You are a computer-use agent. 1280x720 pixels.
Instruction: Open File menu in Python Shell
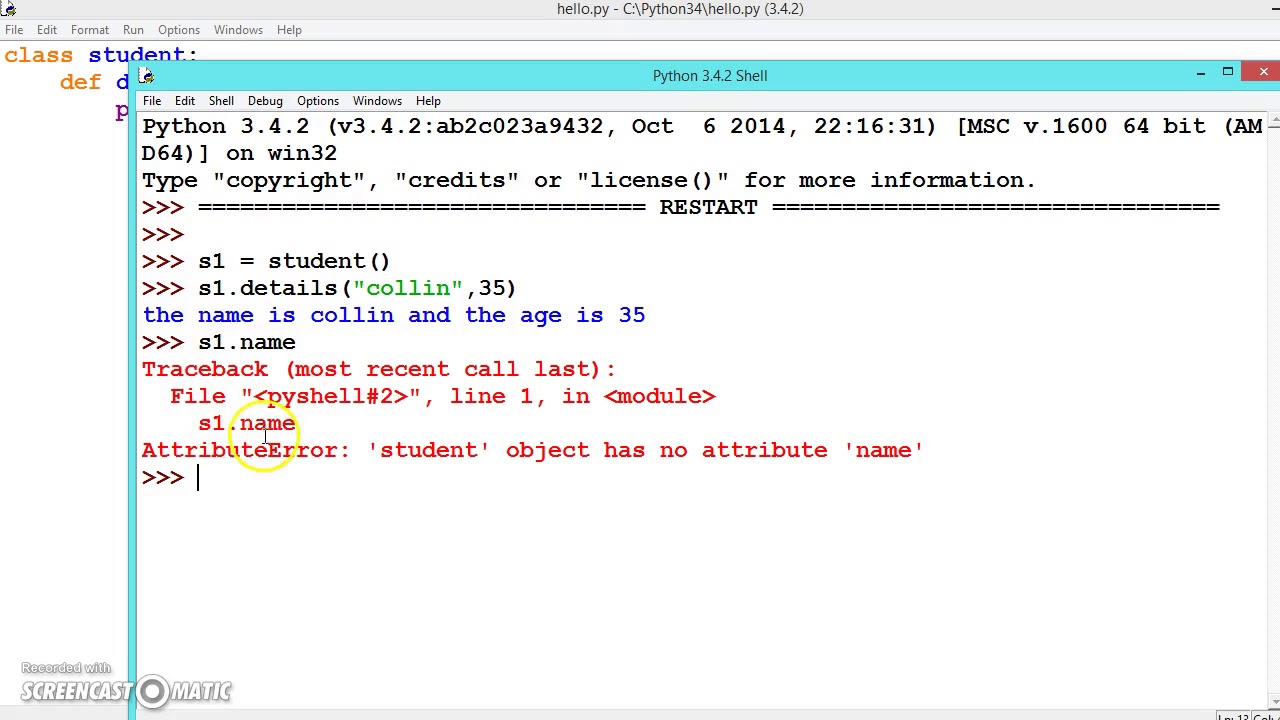151,101
